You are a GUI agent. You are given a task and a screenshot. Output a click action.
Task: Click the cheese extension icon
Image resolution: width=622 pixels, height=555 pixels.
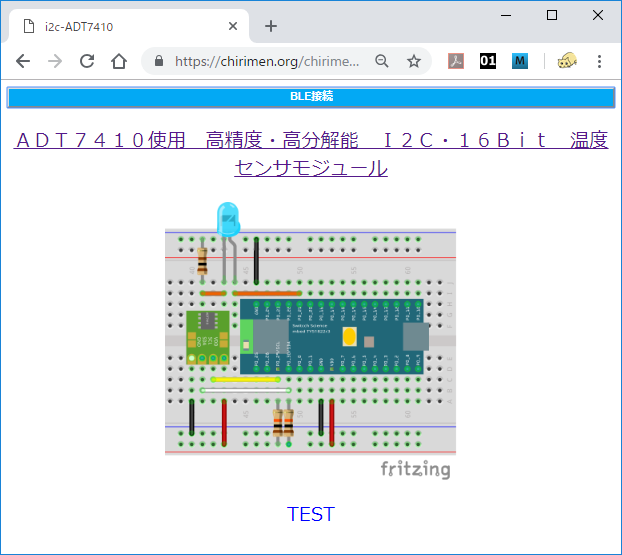pyautogui.click(x=567, y=61)
